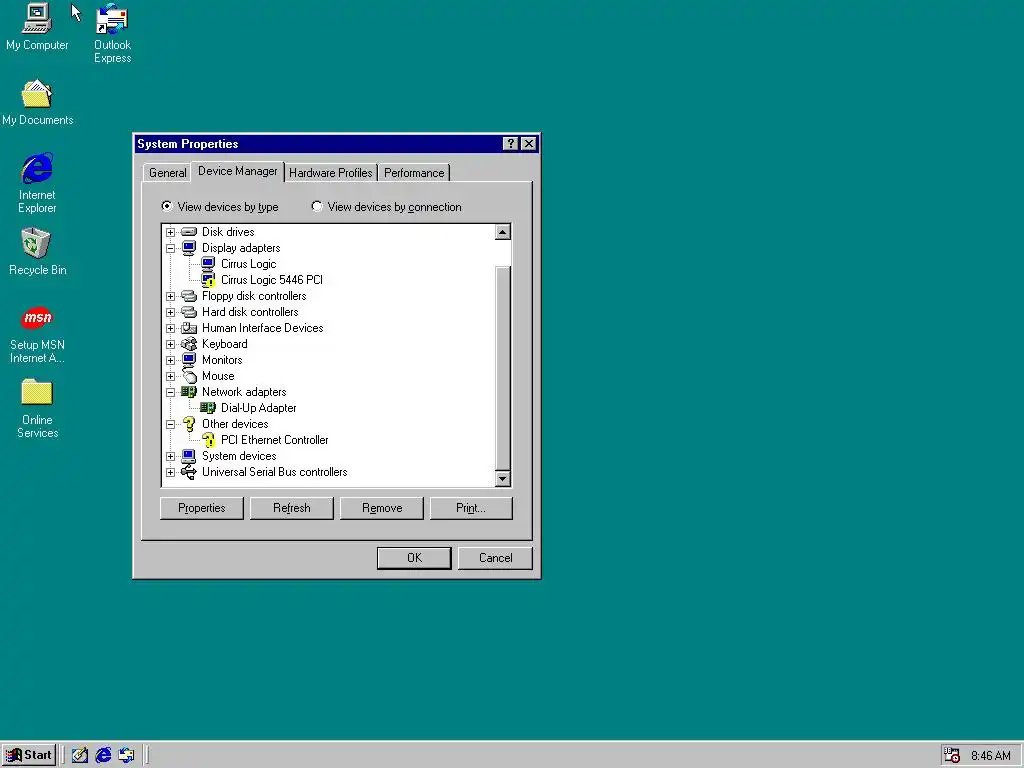
Task: Click the Display adapters monitor icon
Action: [x=189, y=248]
